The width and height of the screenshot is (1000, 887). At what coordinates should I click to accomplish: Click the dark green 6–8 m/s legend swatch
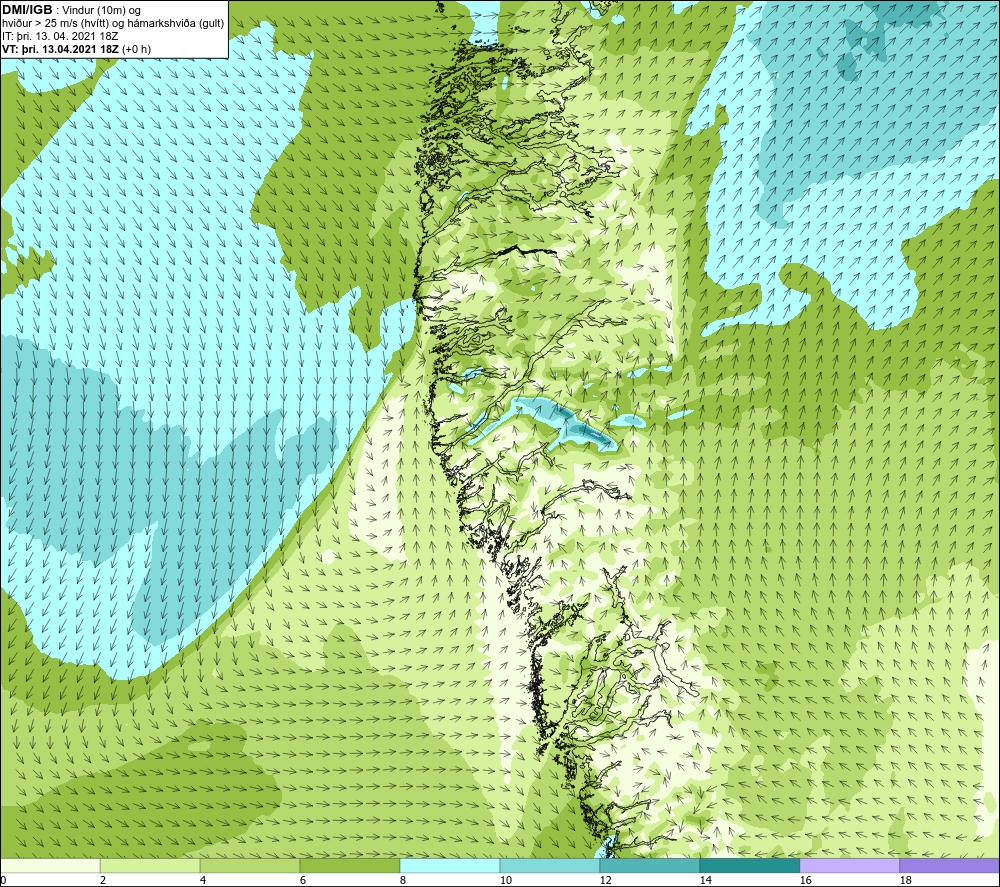[349, 865]
